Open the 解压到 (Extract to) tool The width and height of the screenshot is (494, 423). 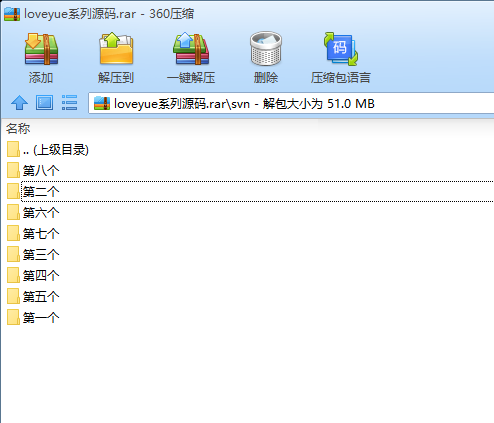(116, 49)
